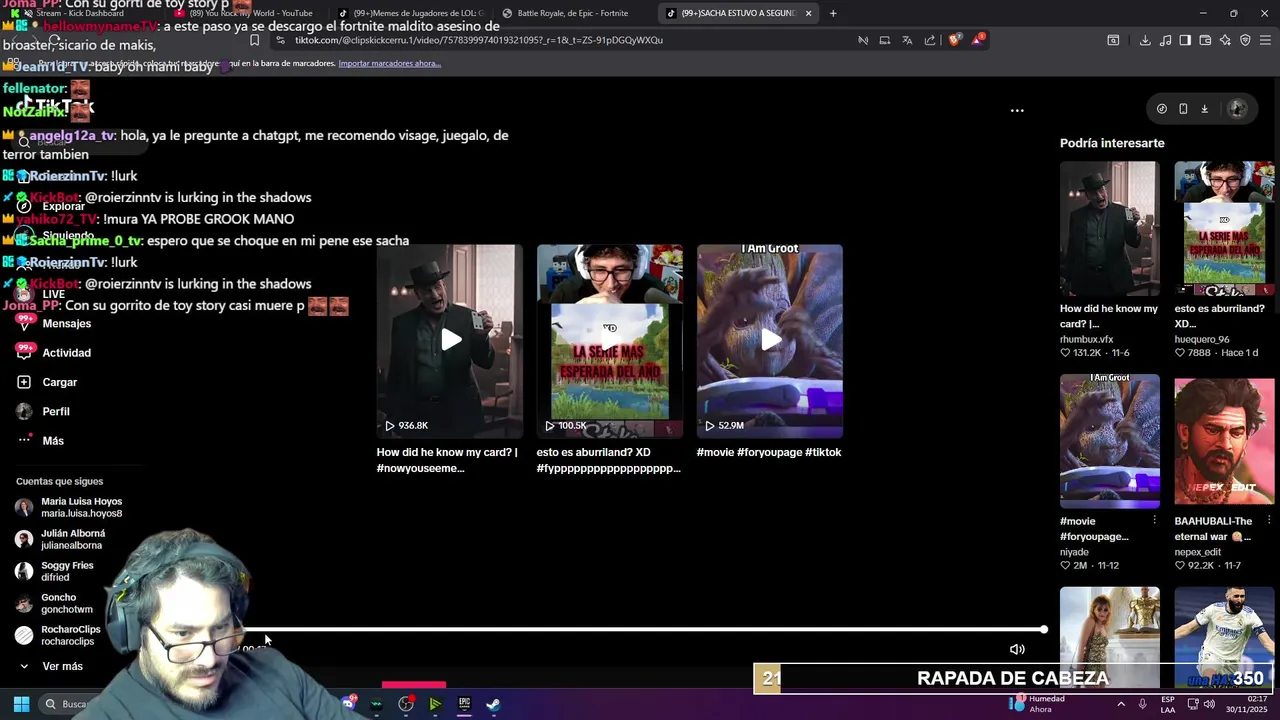Open Brave playlist music note icon
The image size is (1280, 720).
coord(1165,40)
